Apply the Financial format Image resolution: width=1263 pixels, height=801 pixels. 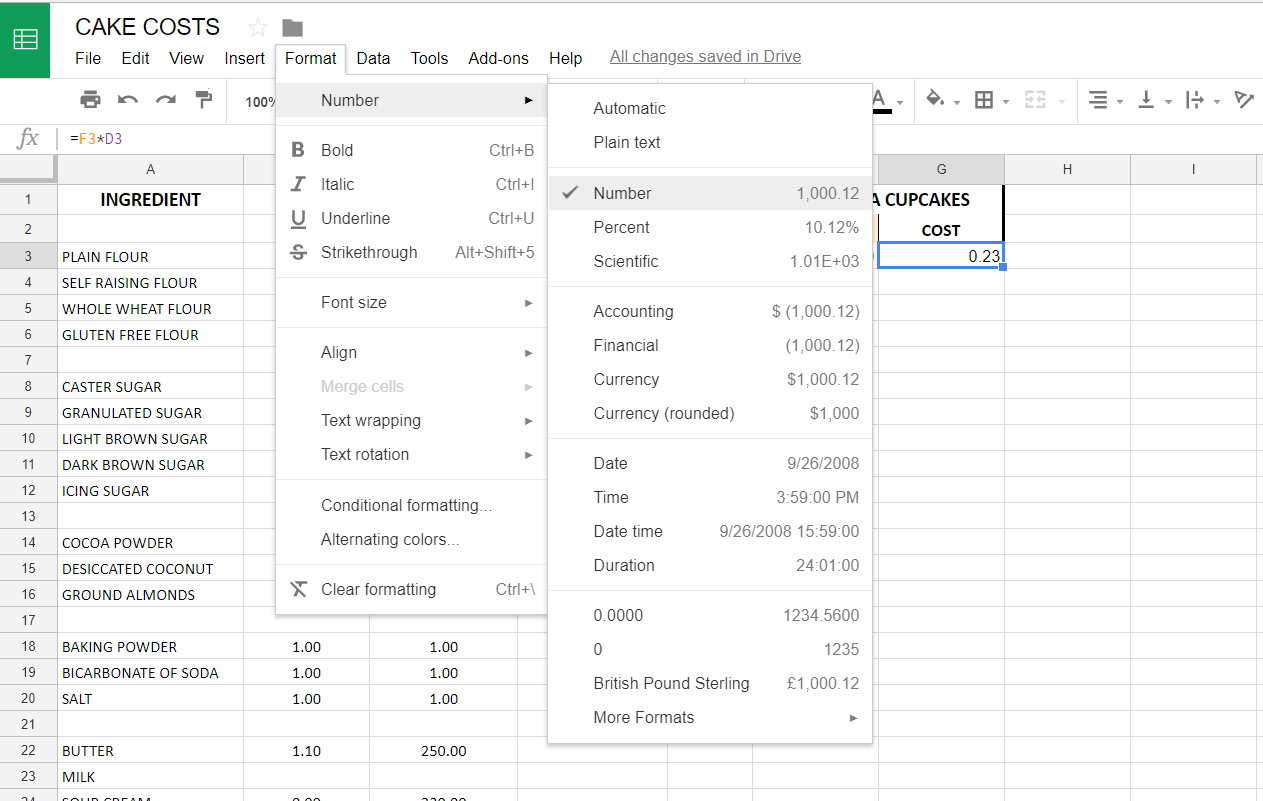tap(710, 345)
